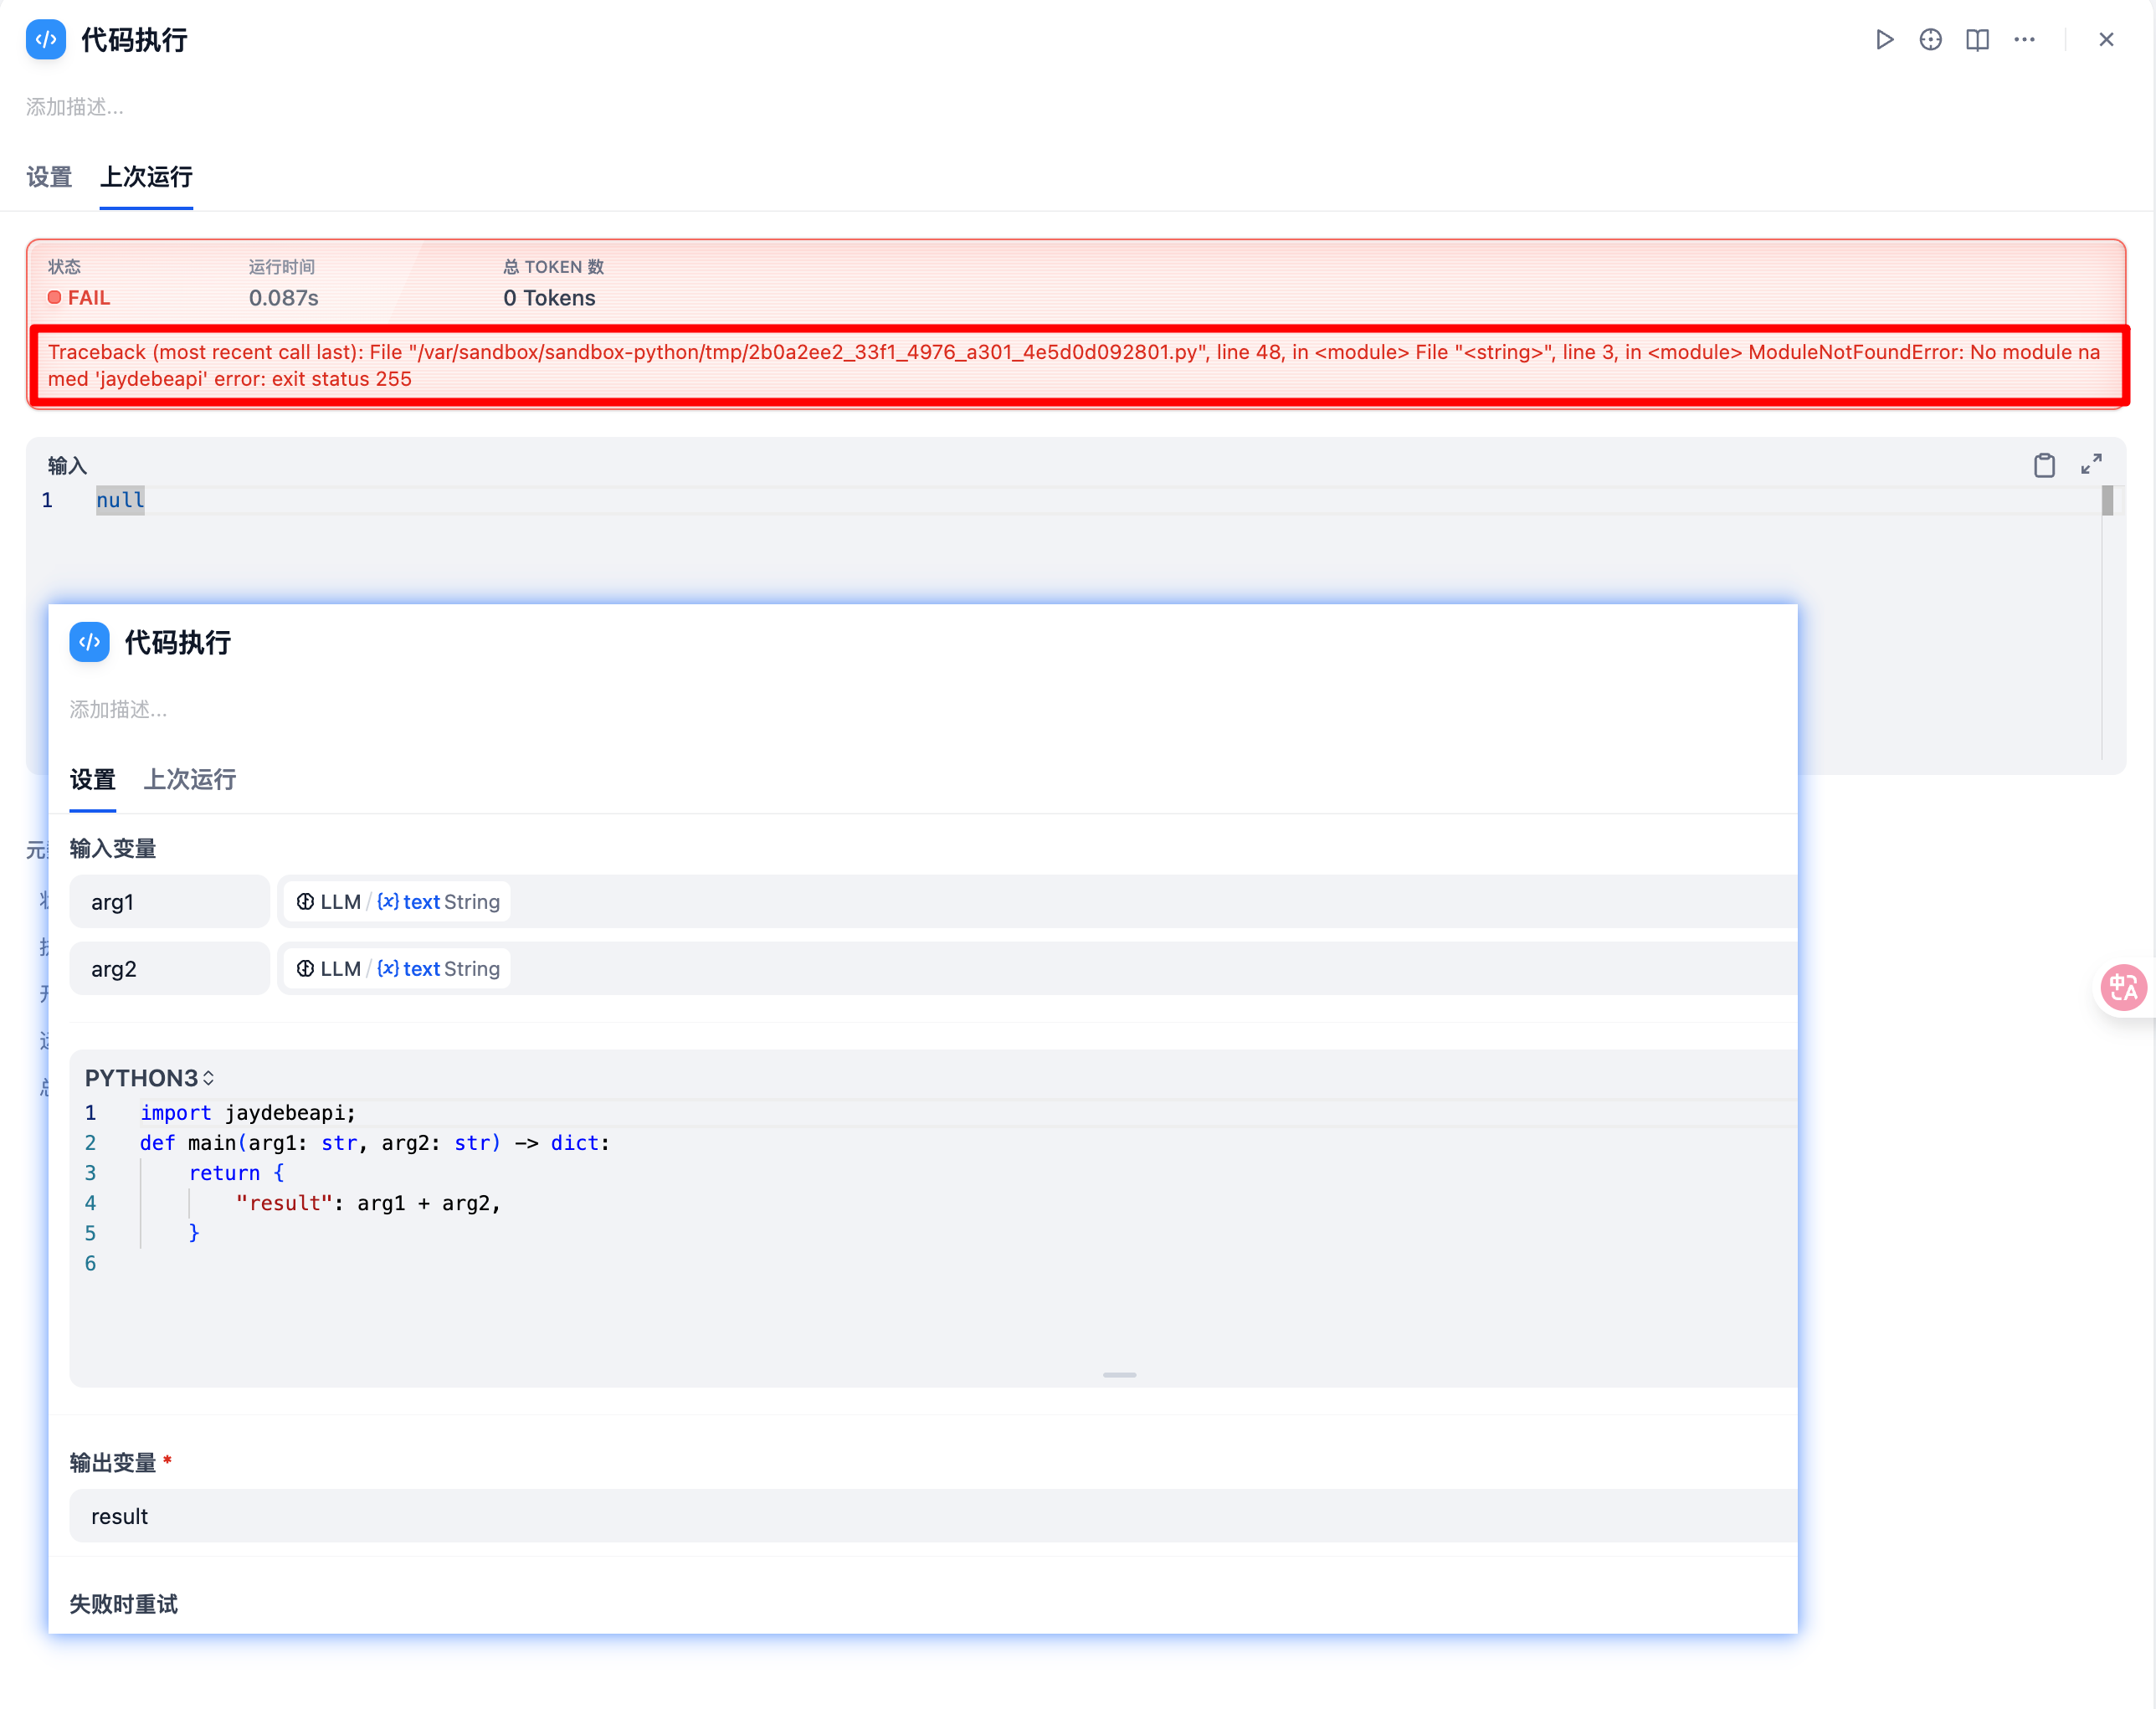Expand the 输入 panel to fullscreen
This screenshot has height=1709, width=2156.
tap(2091, 464)
